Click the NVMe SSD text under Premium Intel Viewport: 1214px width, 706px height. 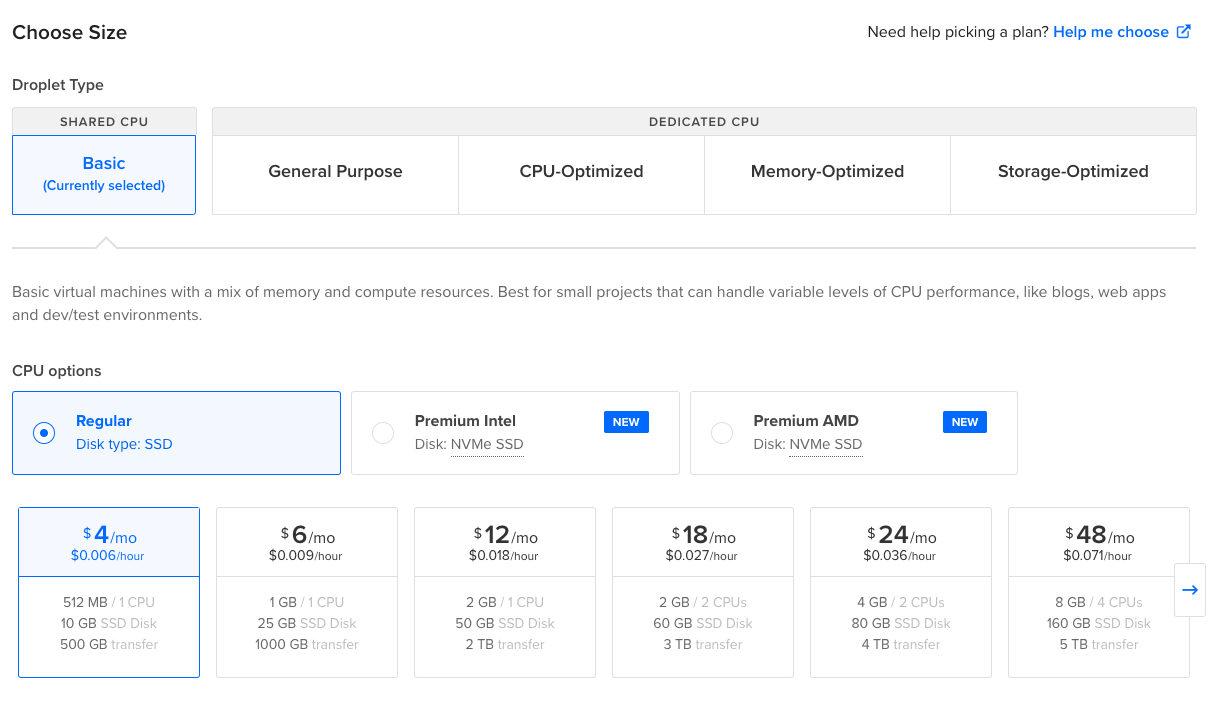(487, 445)
